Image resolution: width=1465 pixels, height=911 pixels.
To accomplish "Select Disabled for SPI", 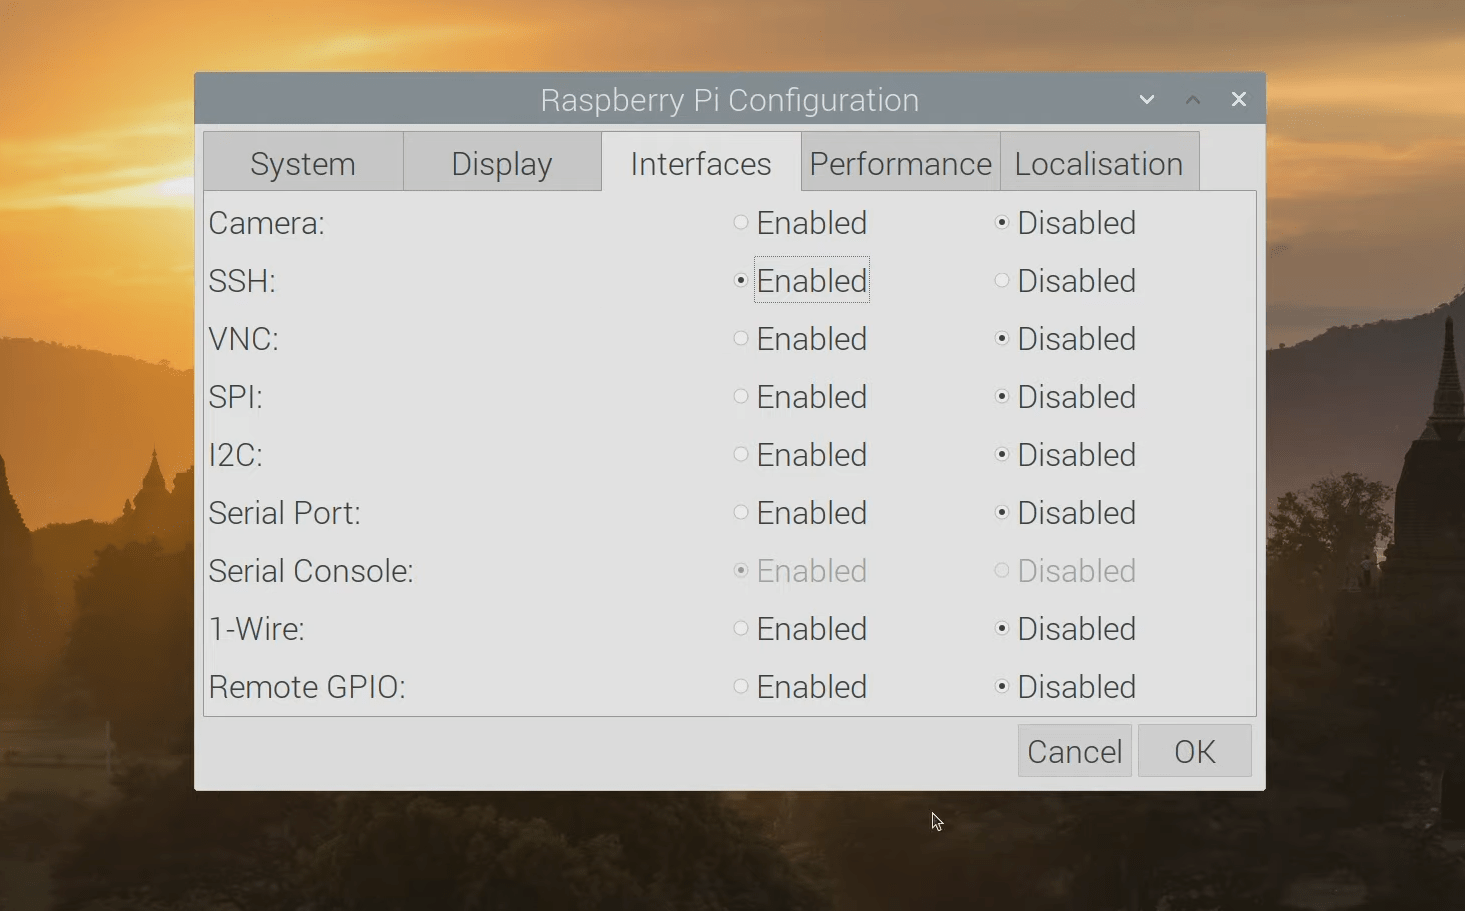I will 1065,397.
